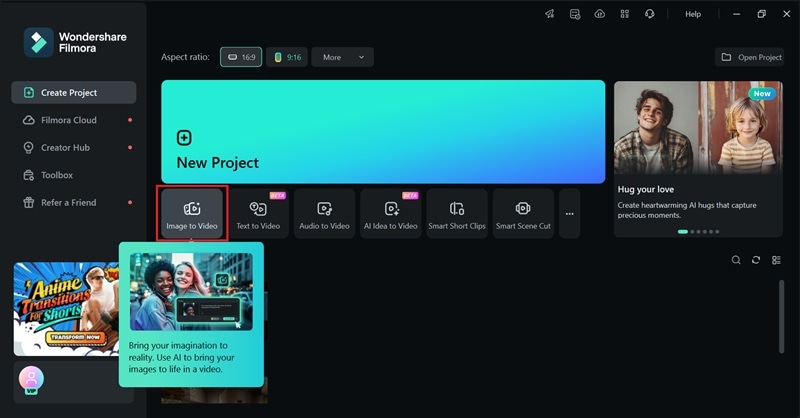Select the 16:9 aspect ratio
Screen dimensions: 800x418
(241, 57)
